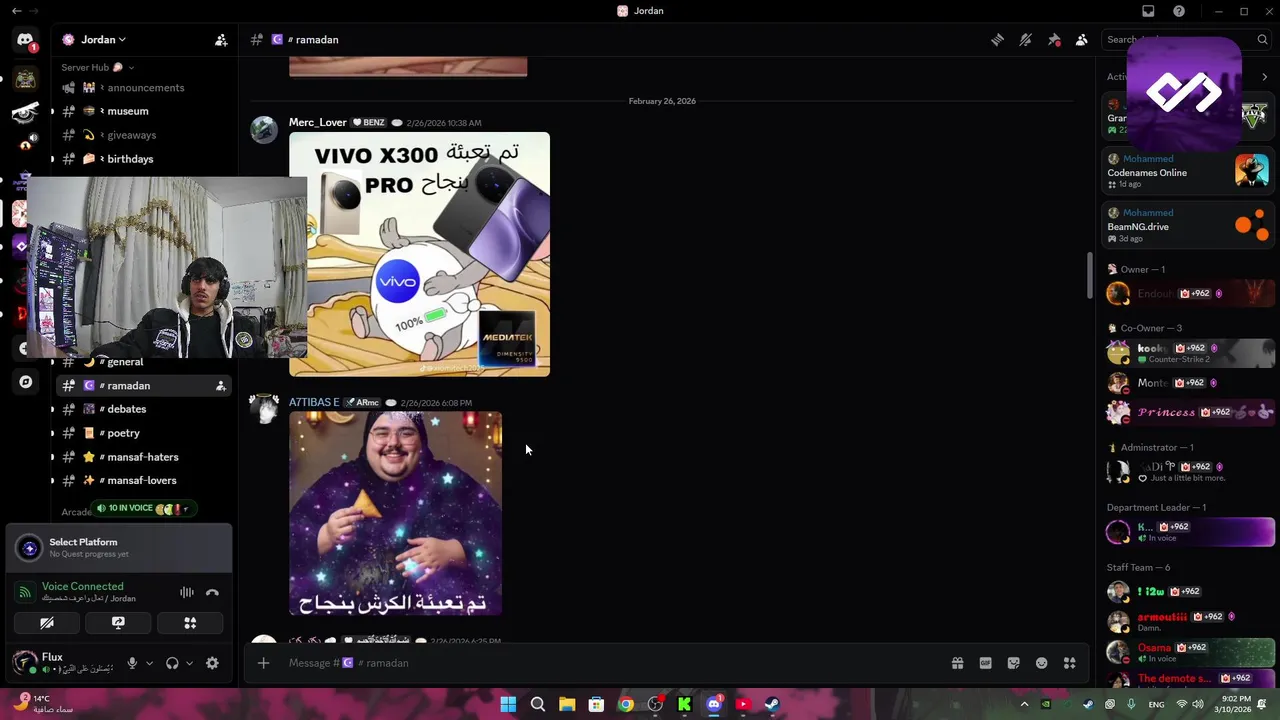Click Merc_Lover username
The height and width of the screenshot is (720, 1280).
[x=318, y=122]
